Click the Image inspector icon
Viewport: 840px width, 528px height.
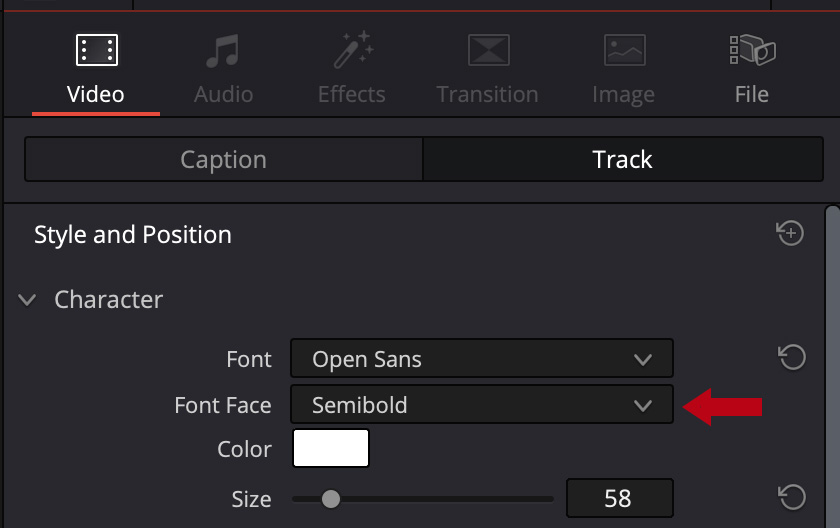click(623, 50)
